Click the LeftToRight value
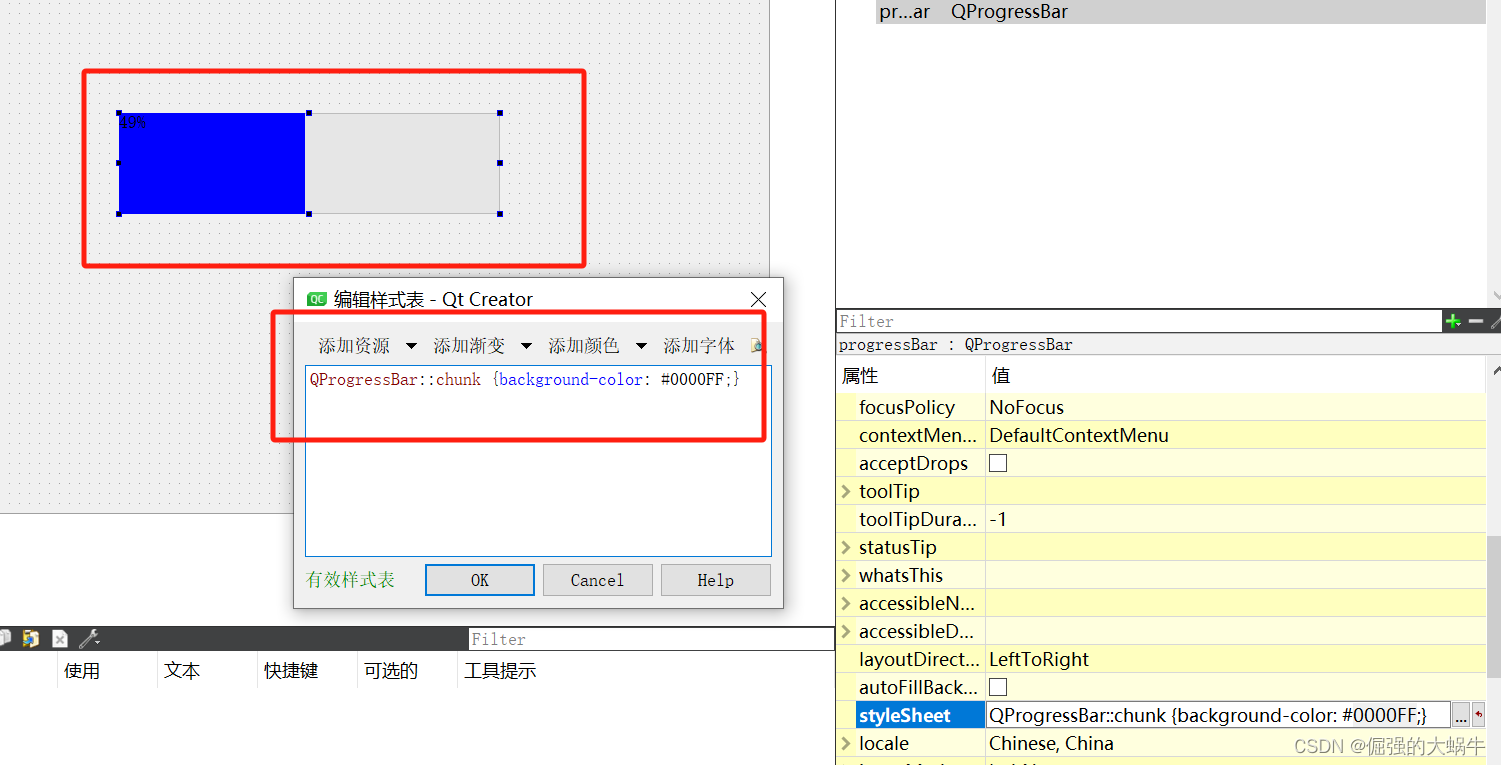 [1039, 659]
